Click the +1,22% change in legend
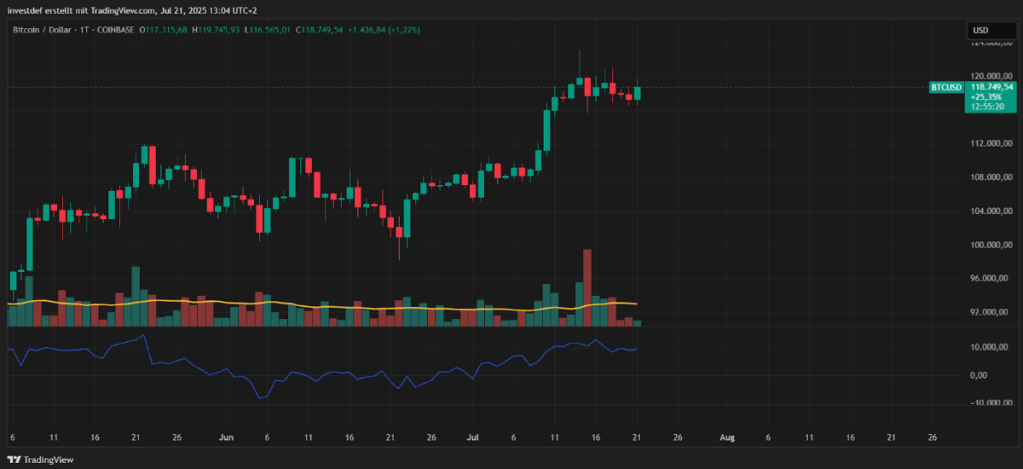Screen dimensions: 1023x469 404,30
